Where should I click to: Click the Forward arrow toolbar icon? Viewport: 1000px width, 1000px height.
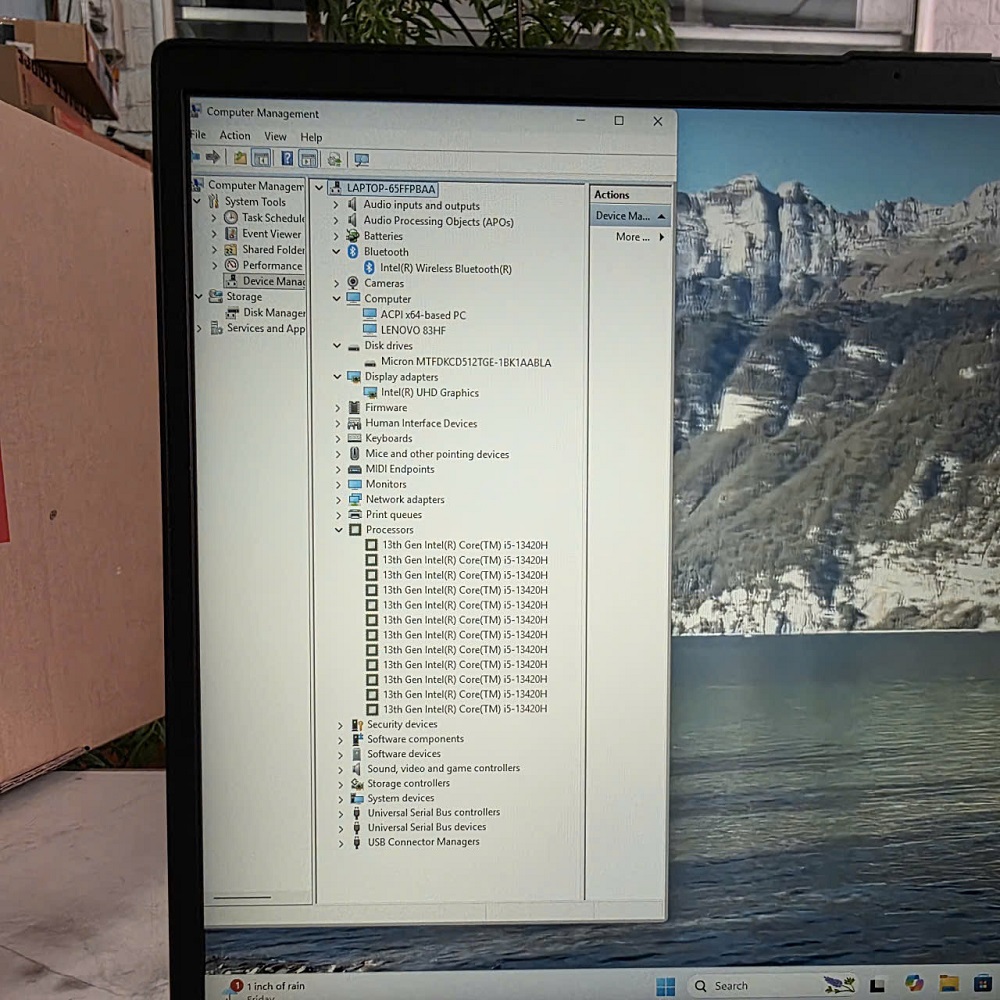(x=213, y=157)
